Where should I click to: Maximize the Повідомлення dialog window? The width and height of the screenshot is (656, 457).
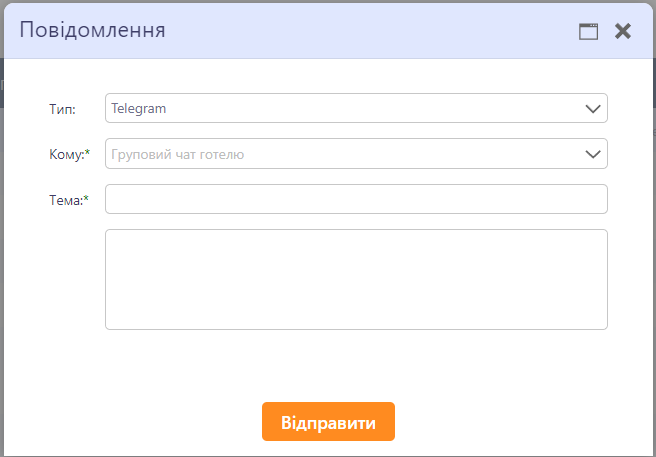[588, 31]
